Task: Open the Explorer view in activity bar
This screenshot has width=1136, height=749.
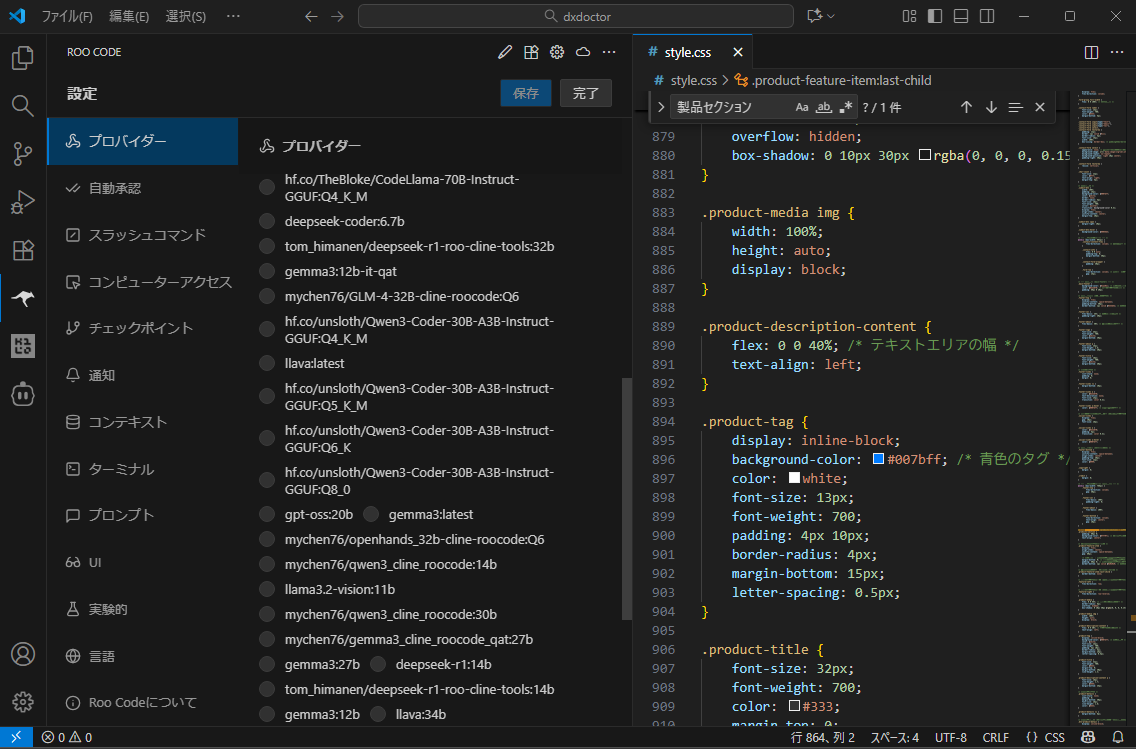Action: coord(23,58)
